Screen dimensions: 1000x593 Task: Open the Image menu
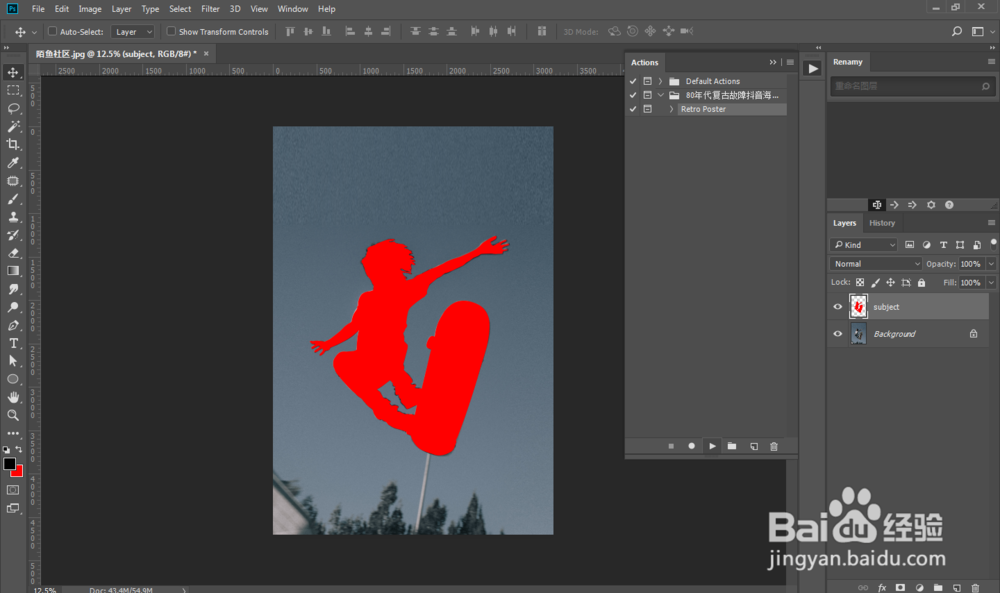90,9
